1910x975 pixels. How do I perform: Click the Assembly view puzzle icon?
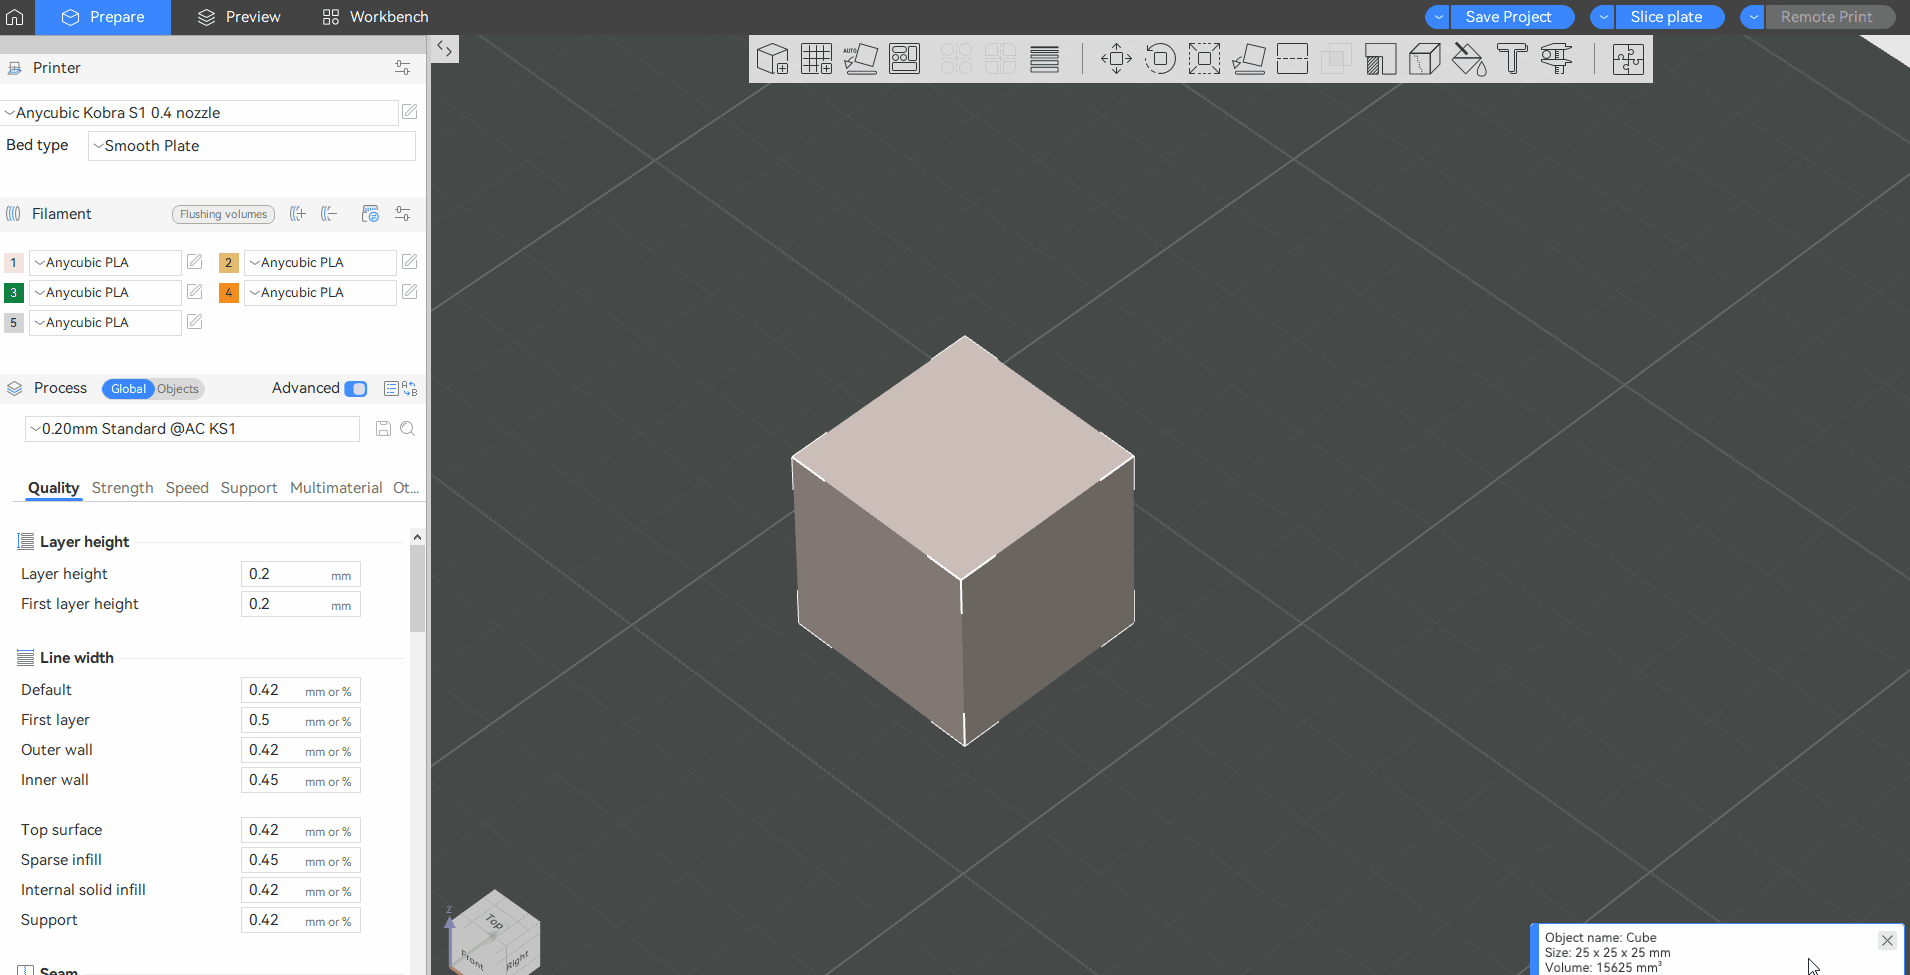point(1628,59)
